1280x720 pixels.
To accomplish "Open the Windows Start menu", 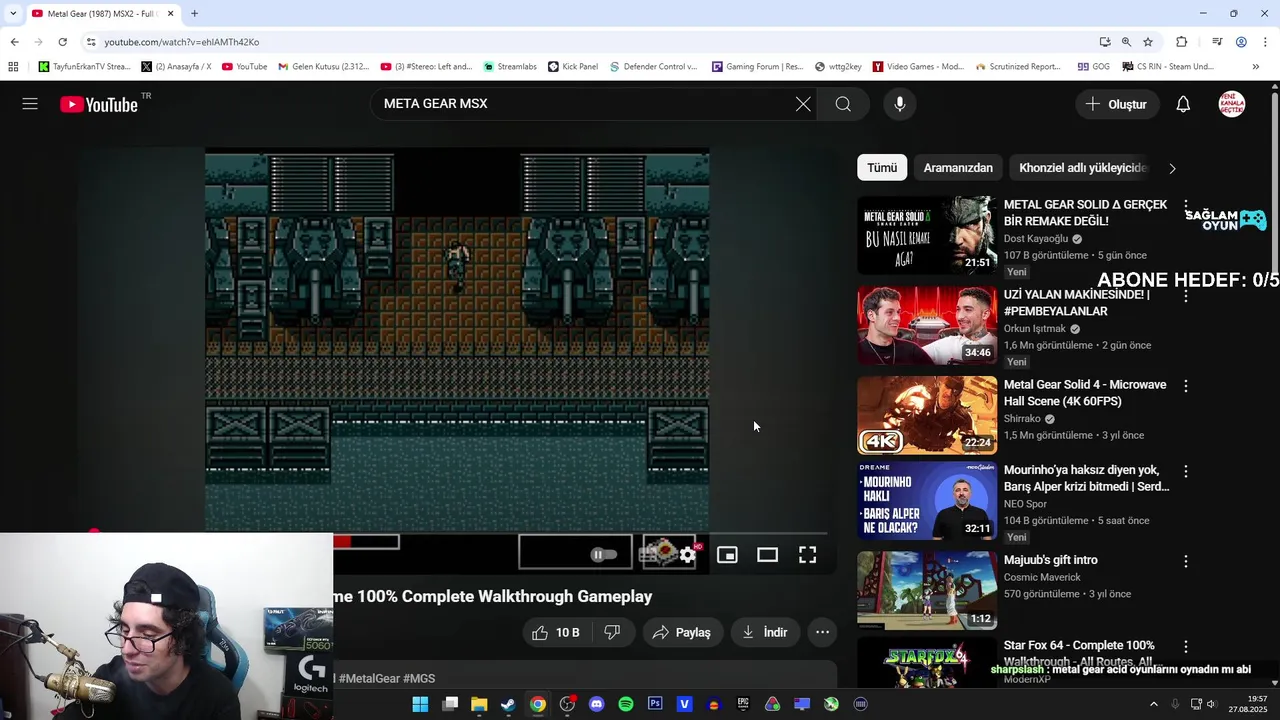I will (420, 704).
